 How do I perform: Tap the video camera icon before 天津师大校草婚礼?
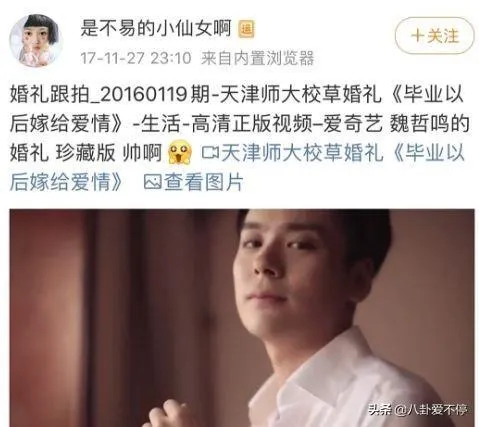point(210,153)
